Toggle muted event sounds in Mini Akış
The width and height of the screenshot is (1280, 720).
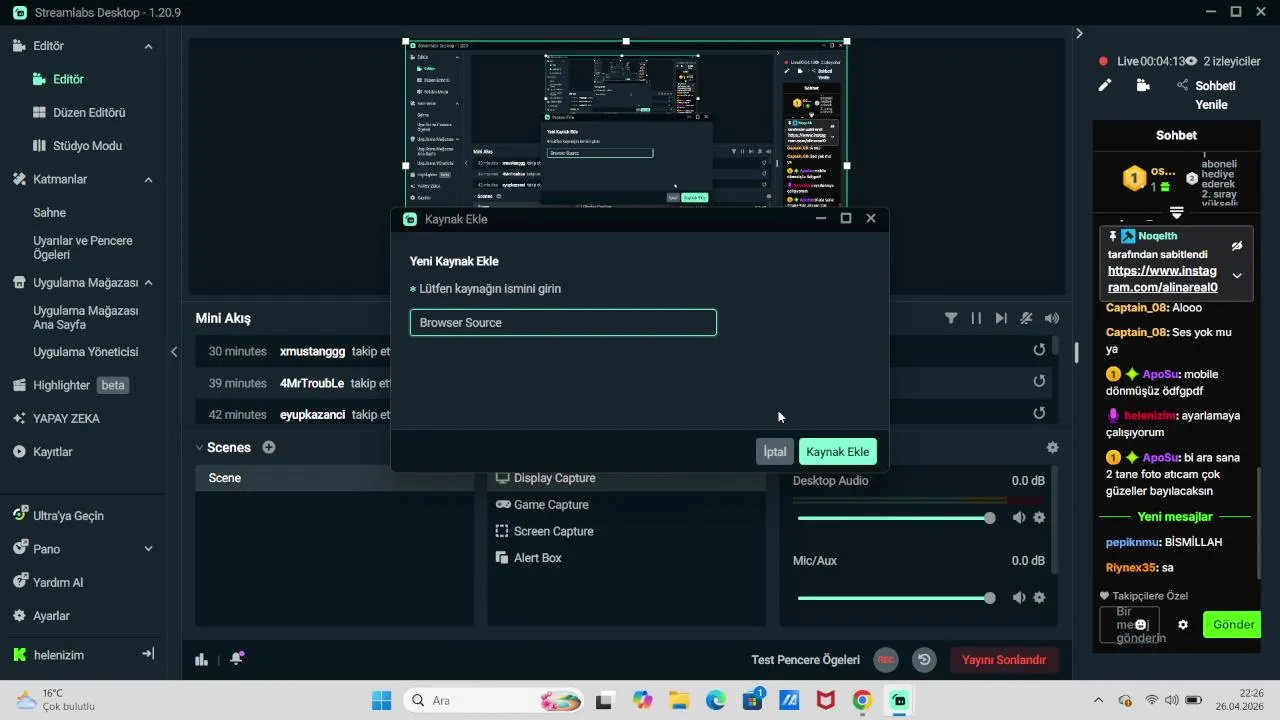point(1026,318)
